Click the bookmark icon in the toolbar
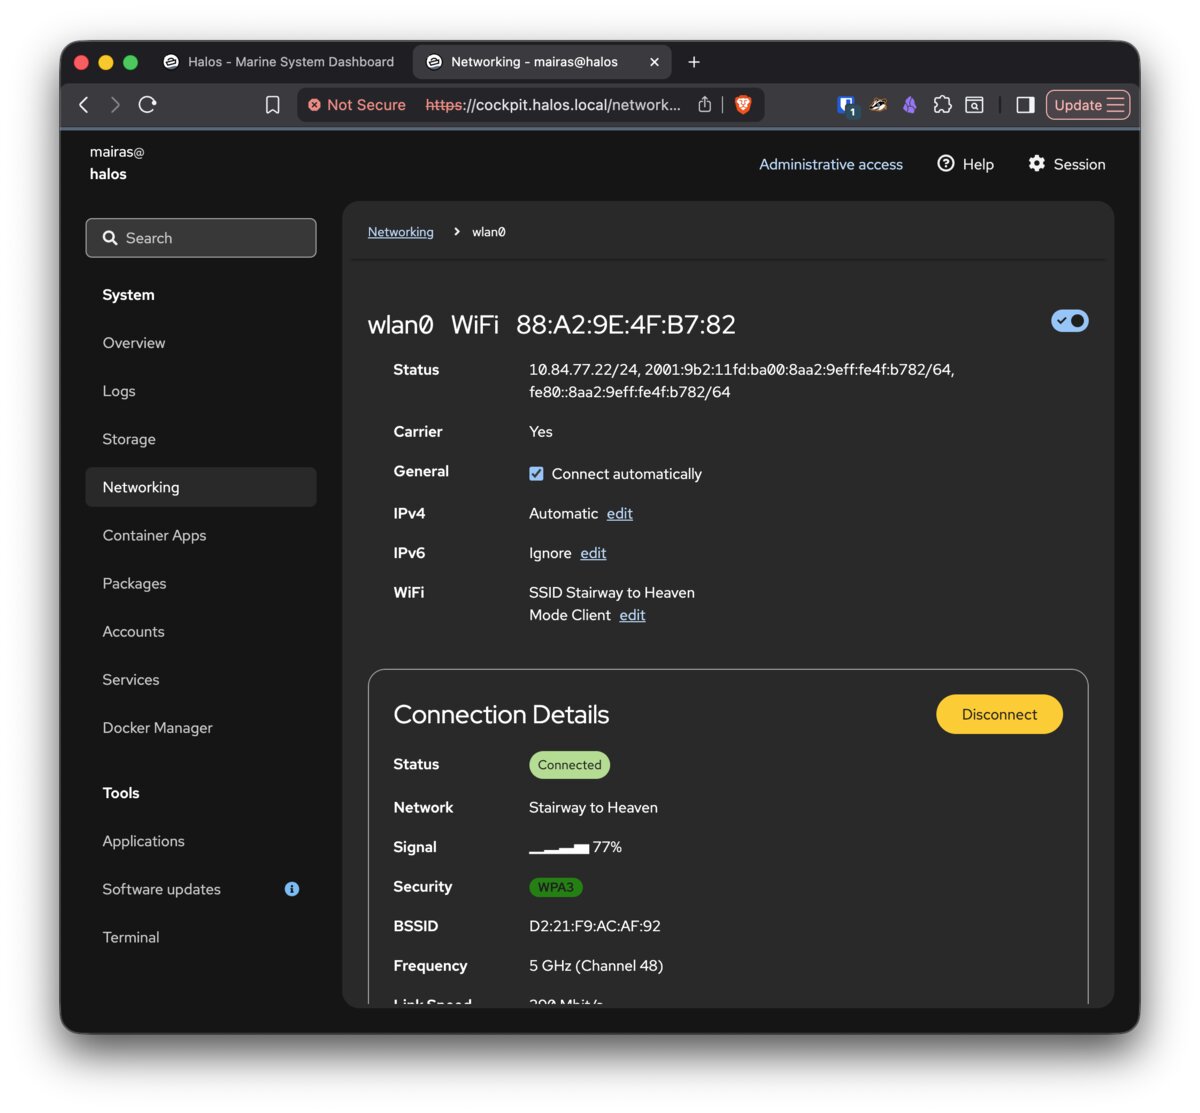Viewport: 1200px width, 1113px height. (272, 104)
